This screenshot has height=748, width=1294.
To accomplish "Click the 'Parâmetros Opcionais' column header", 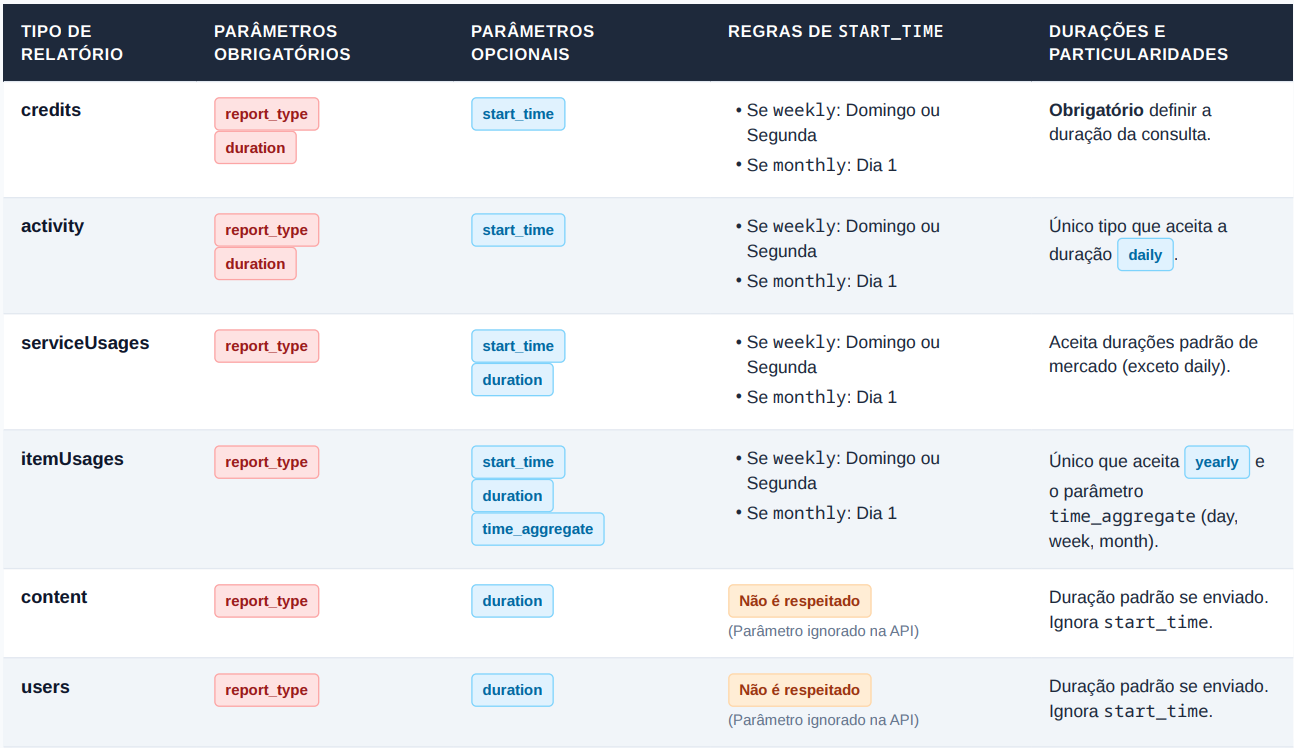I will click(x=532, y=43).
